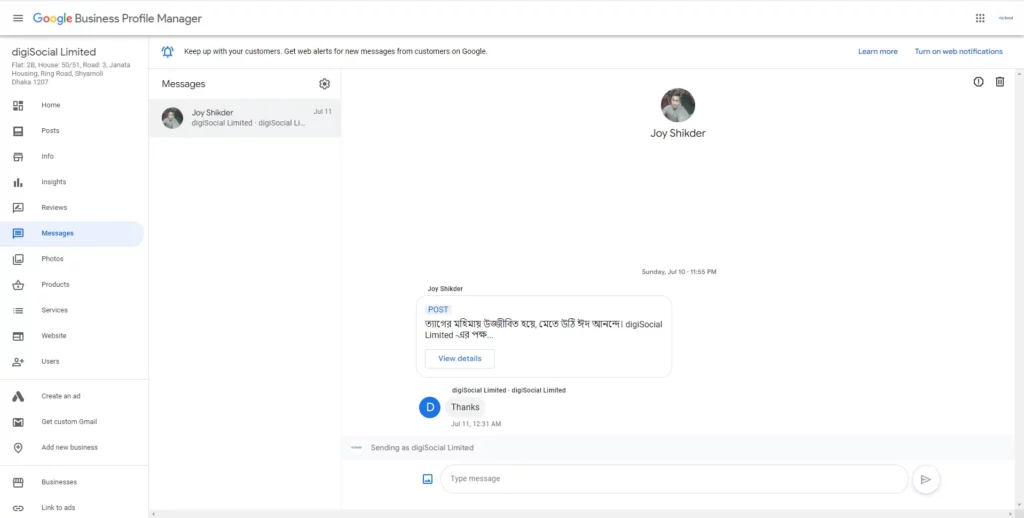Click Link to ads label
The width and height of the screenshot is (1024, 518).
59,508
